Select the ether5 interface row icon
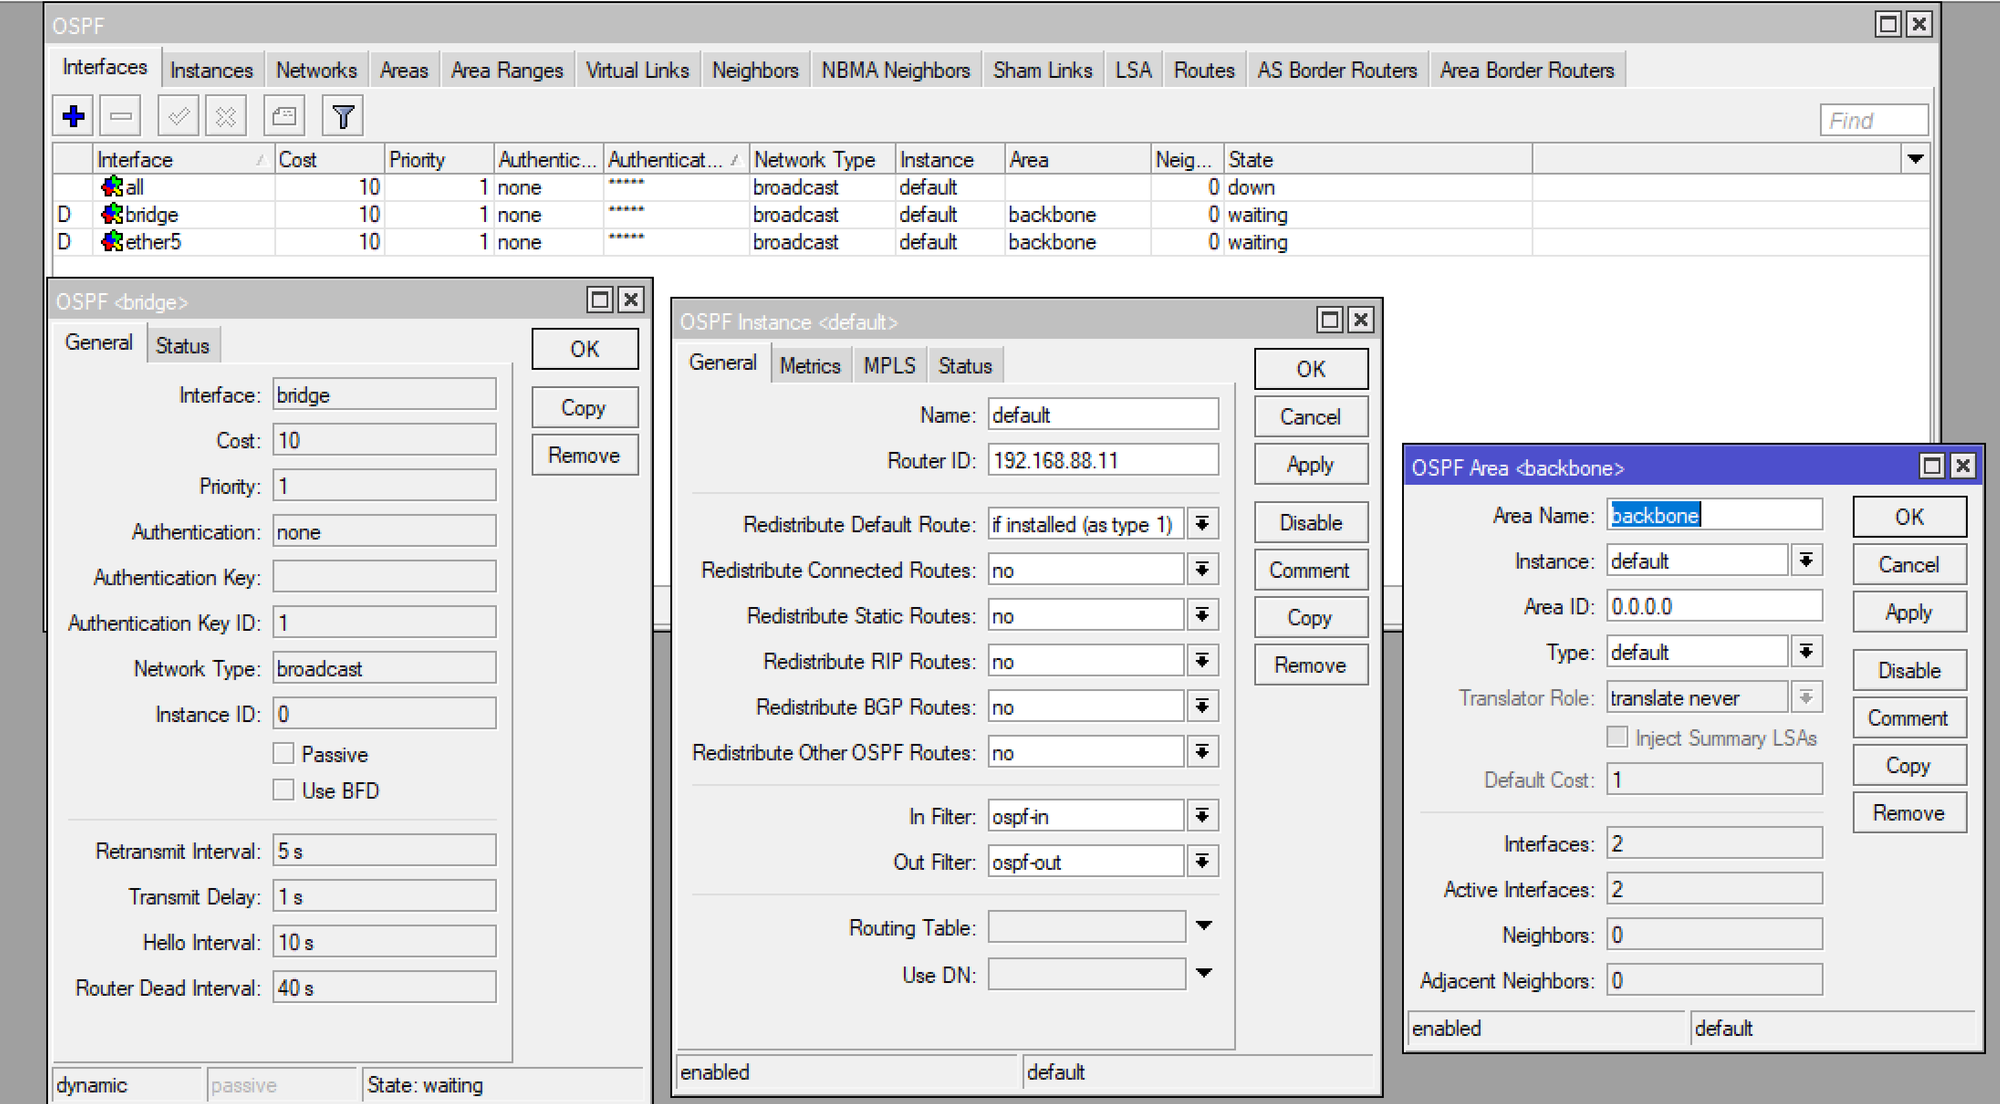2000x1104 pixels. pyautogui.click(x=112, y=242)
